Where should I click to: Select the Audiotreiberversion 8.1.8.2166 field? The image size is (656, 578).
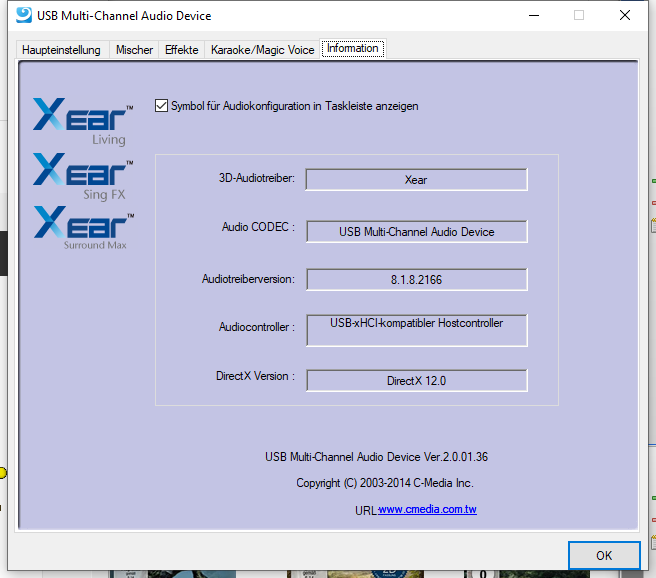tap(416, 280)
